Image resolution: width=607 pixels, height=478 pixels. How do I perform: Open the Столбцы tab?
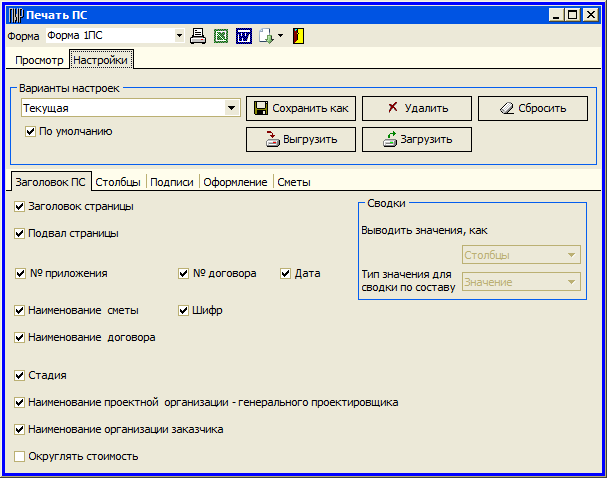pos(118,182)
